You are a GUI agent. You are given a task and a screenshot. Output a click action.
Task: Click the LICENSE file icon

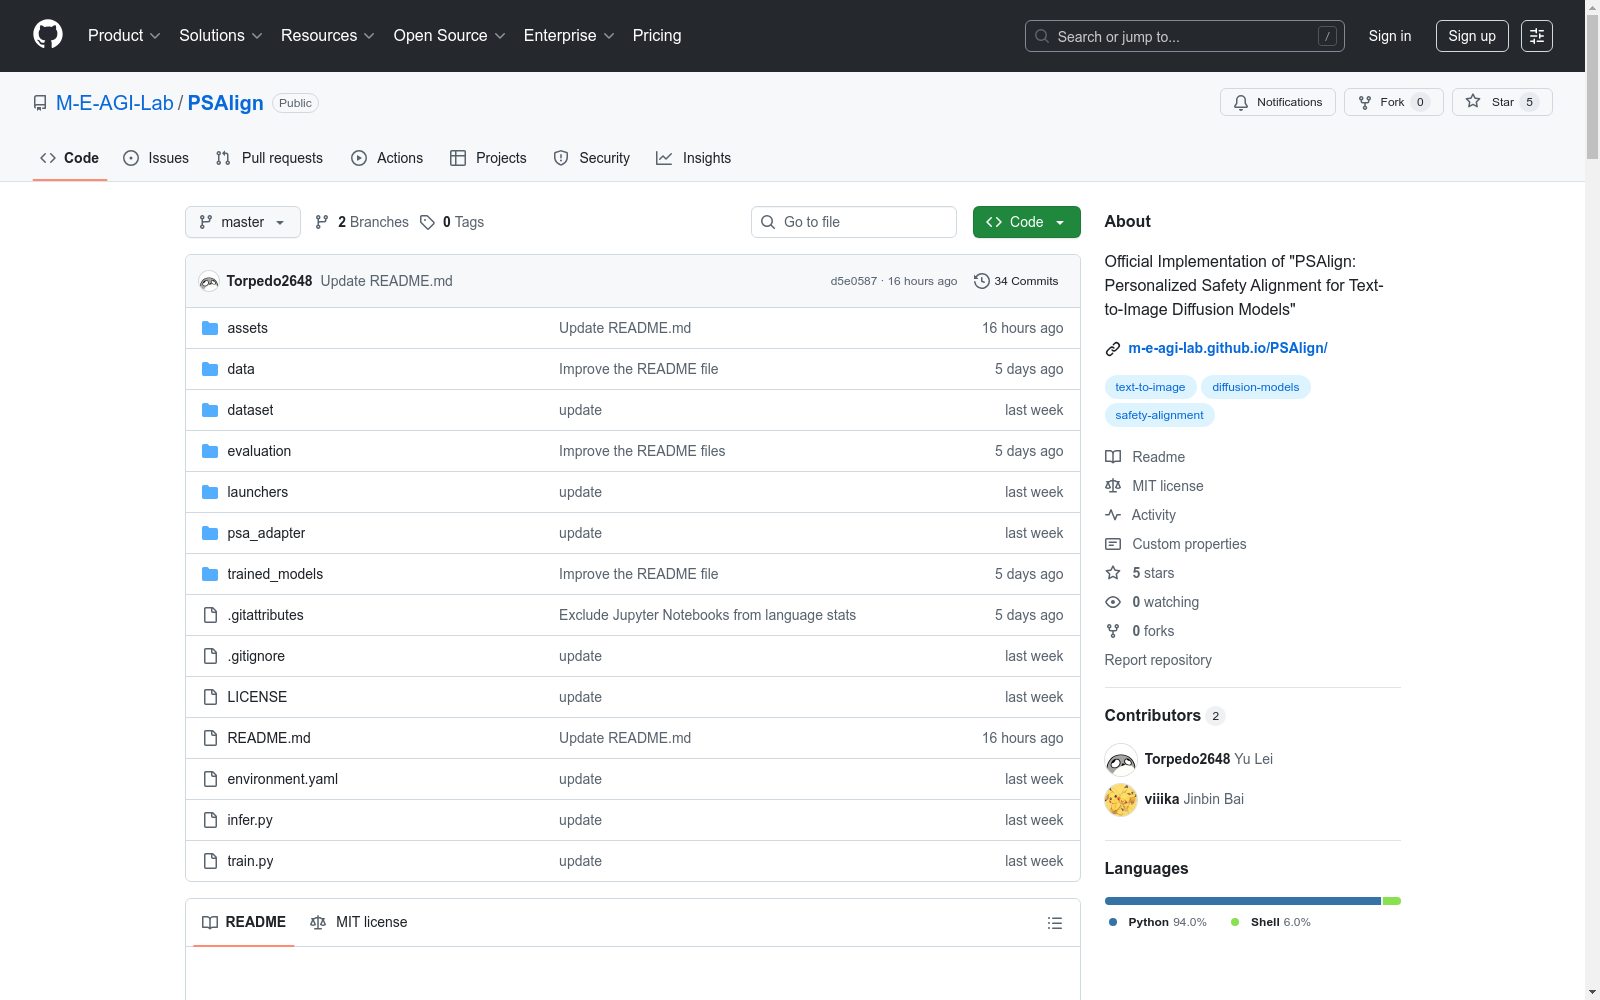210,697
